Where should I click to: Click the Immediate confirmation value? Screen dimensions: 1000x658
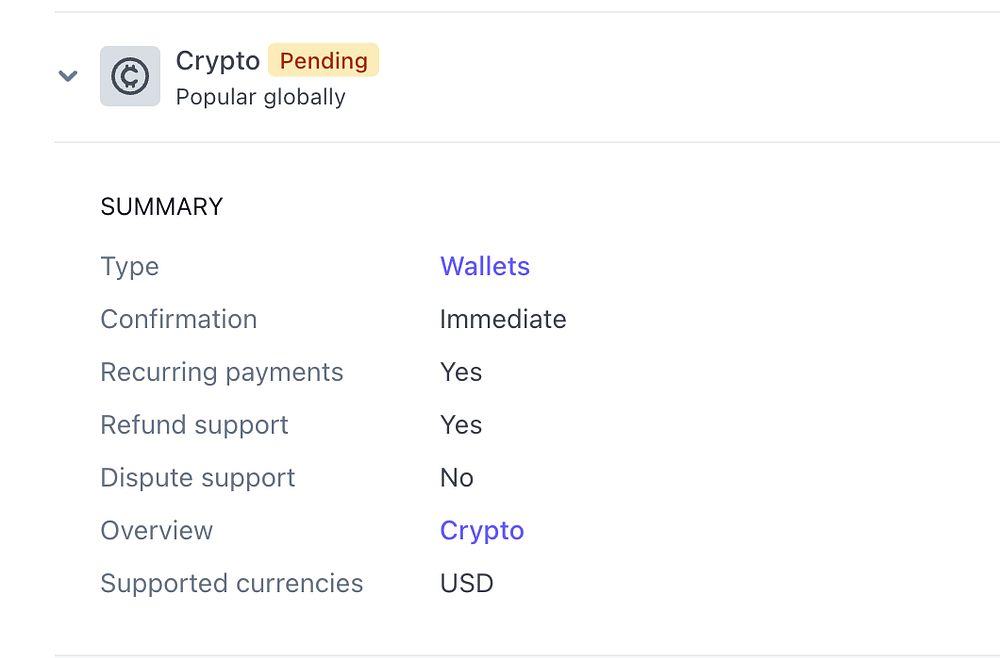pyautogui.click(x=503, y=319)
